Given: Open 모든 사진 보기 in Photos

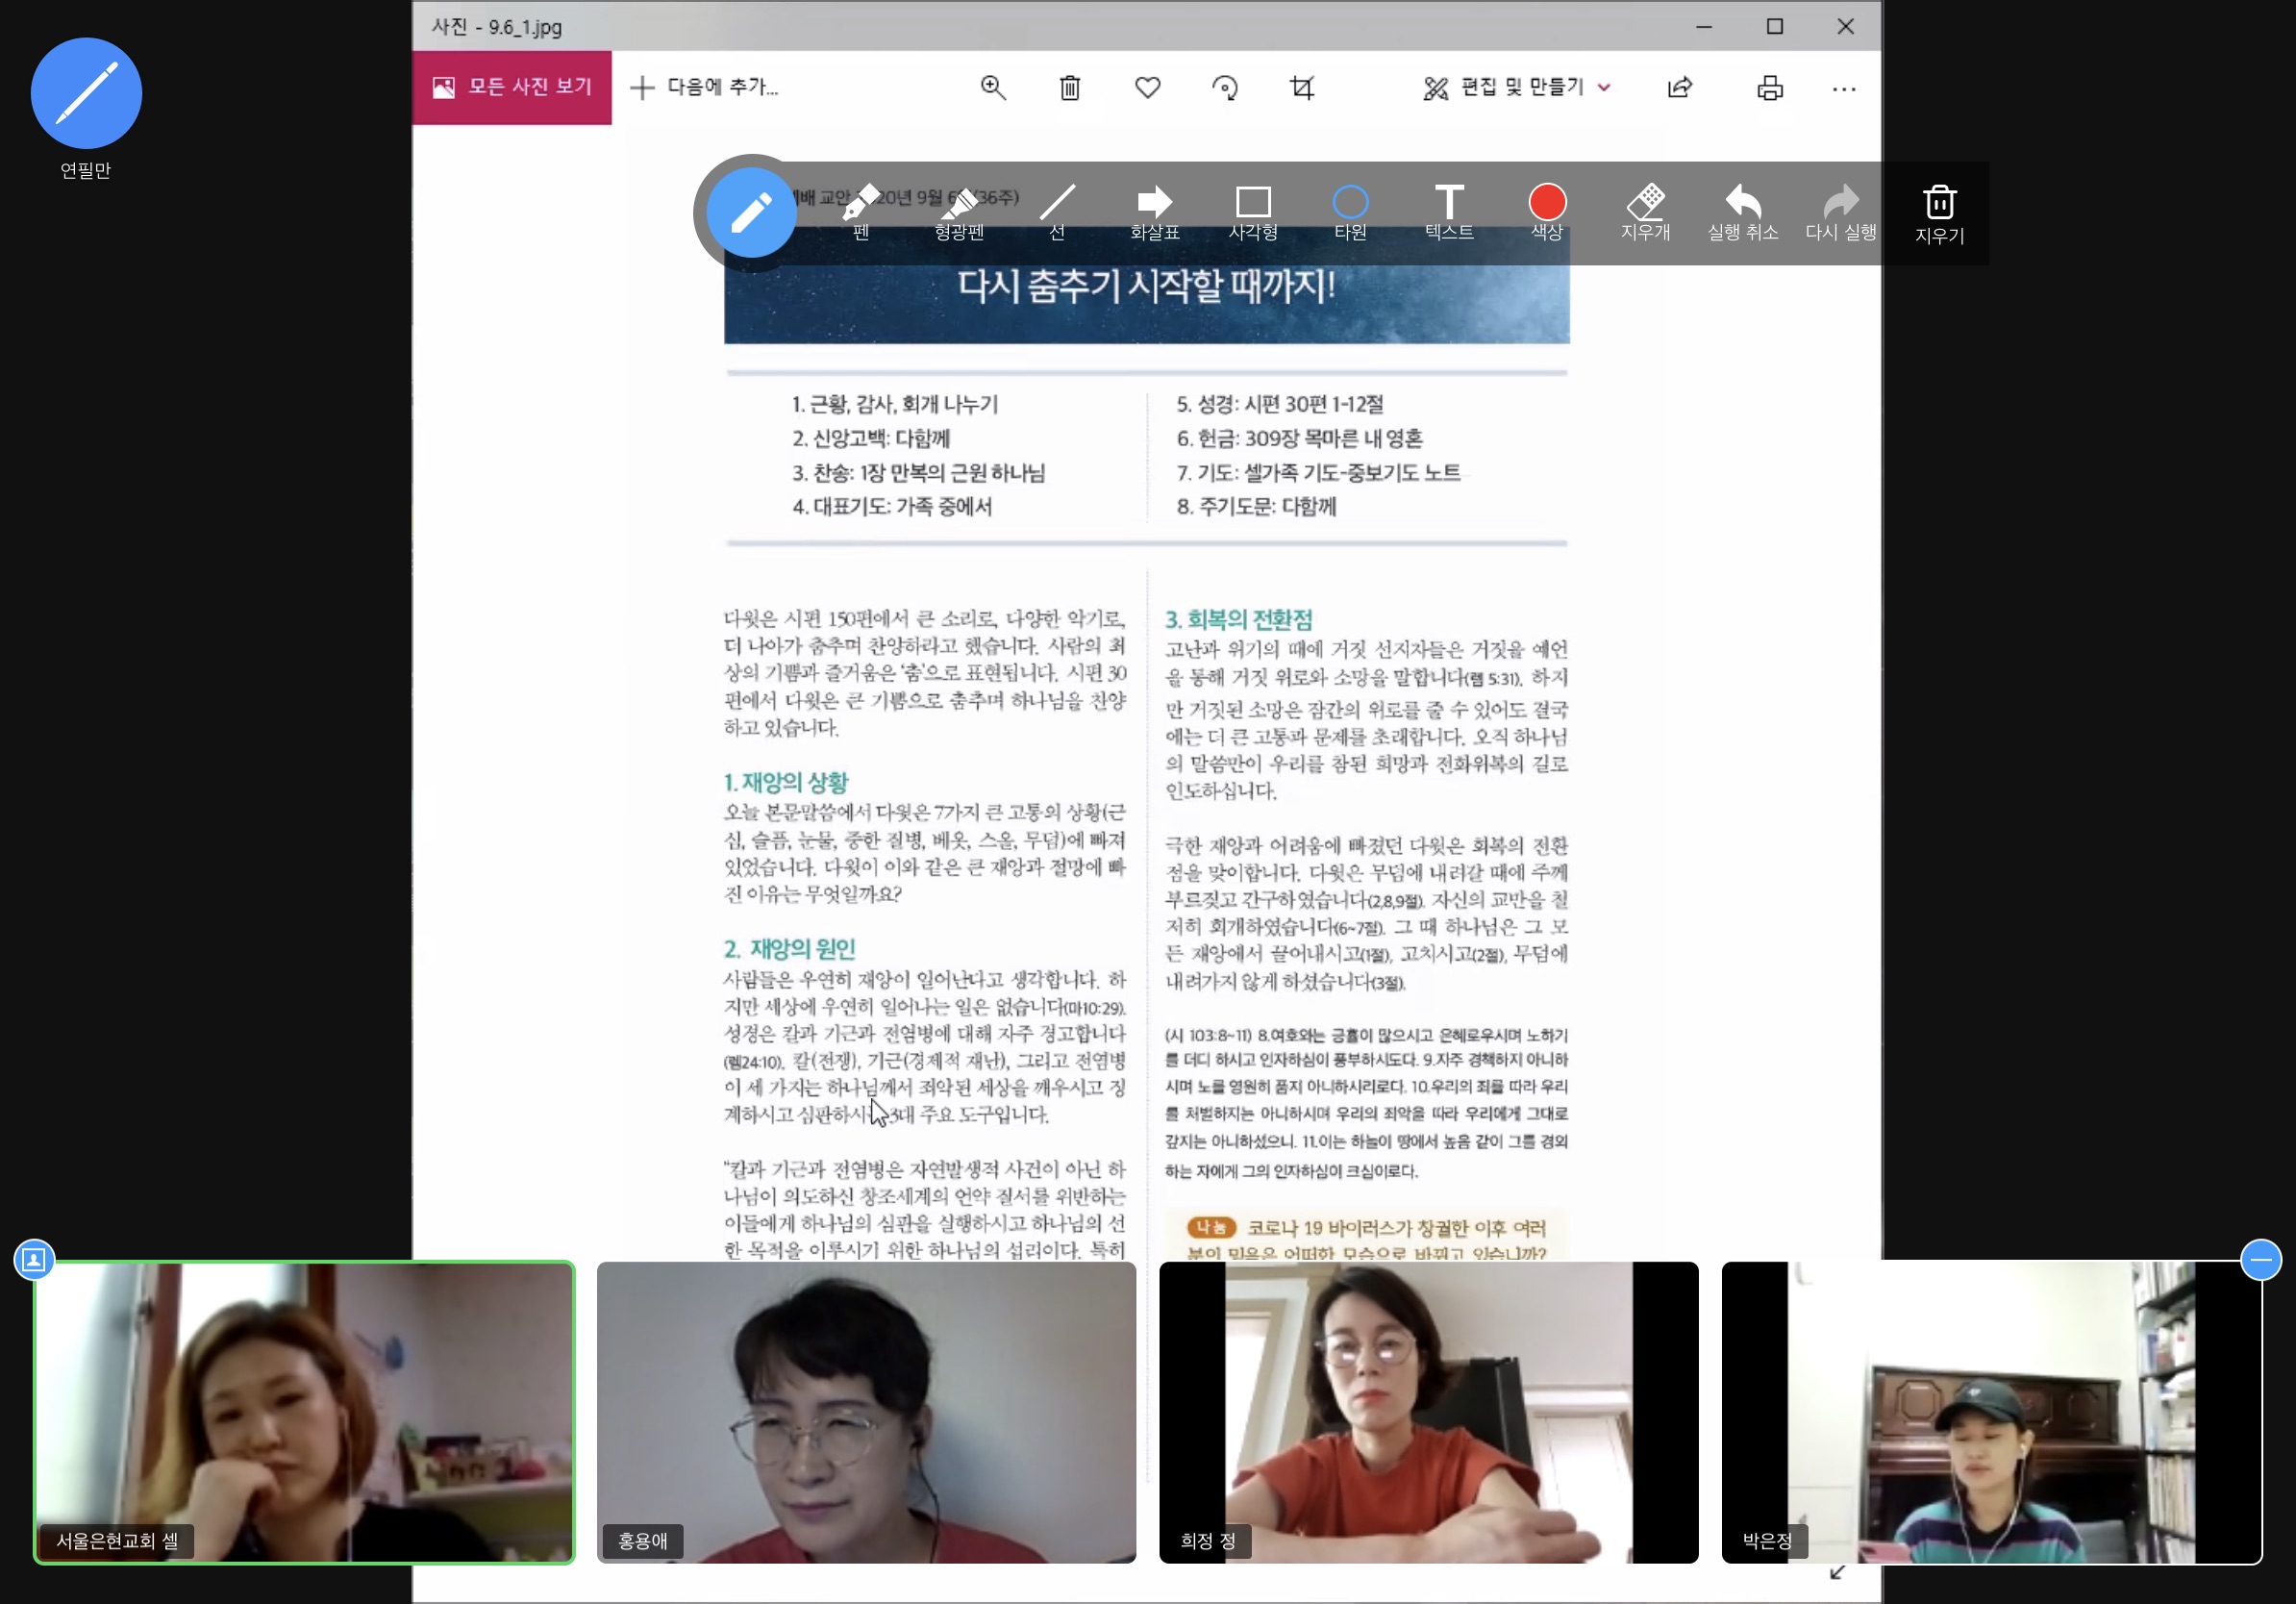Looking at the screenshot, I should 512,87.
